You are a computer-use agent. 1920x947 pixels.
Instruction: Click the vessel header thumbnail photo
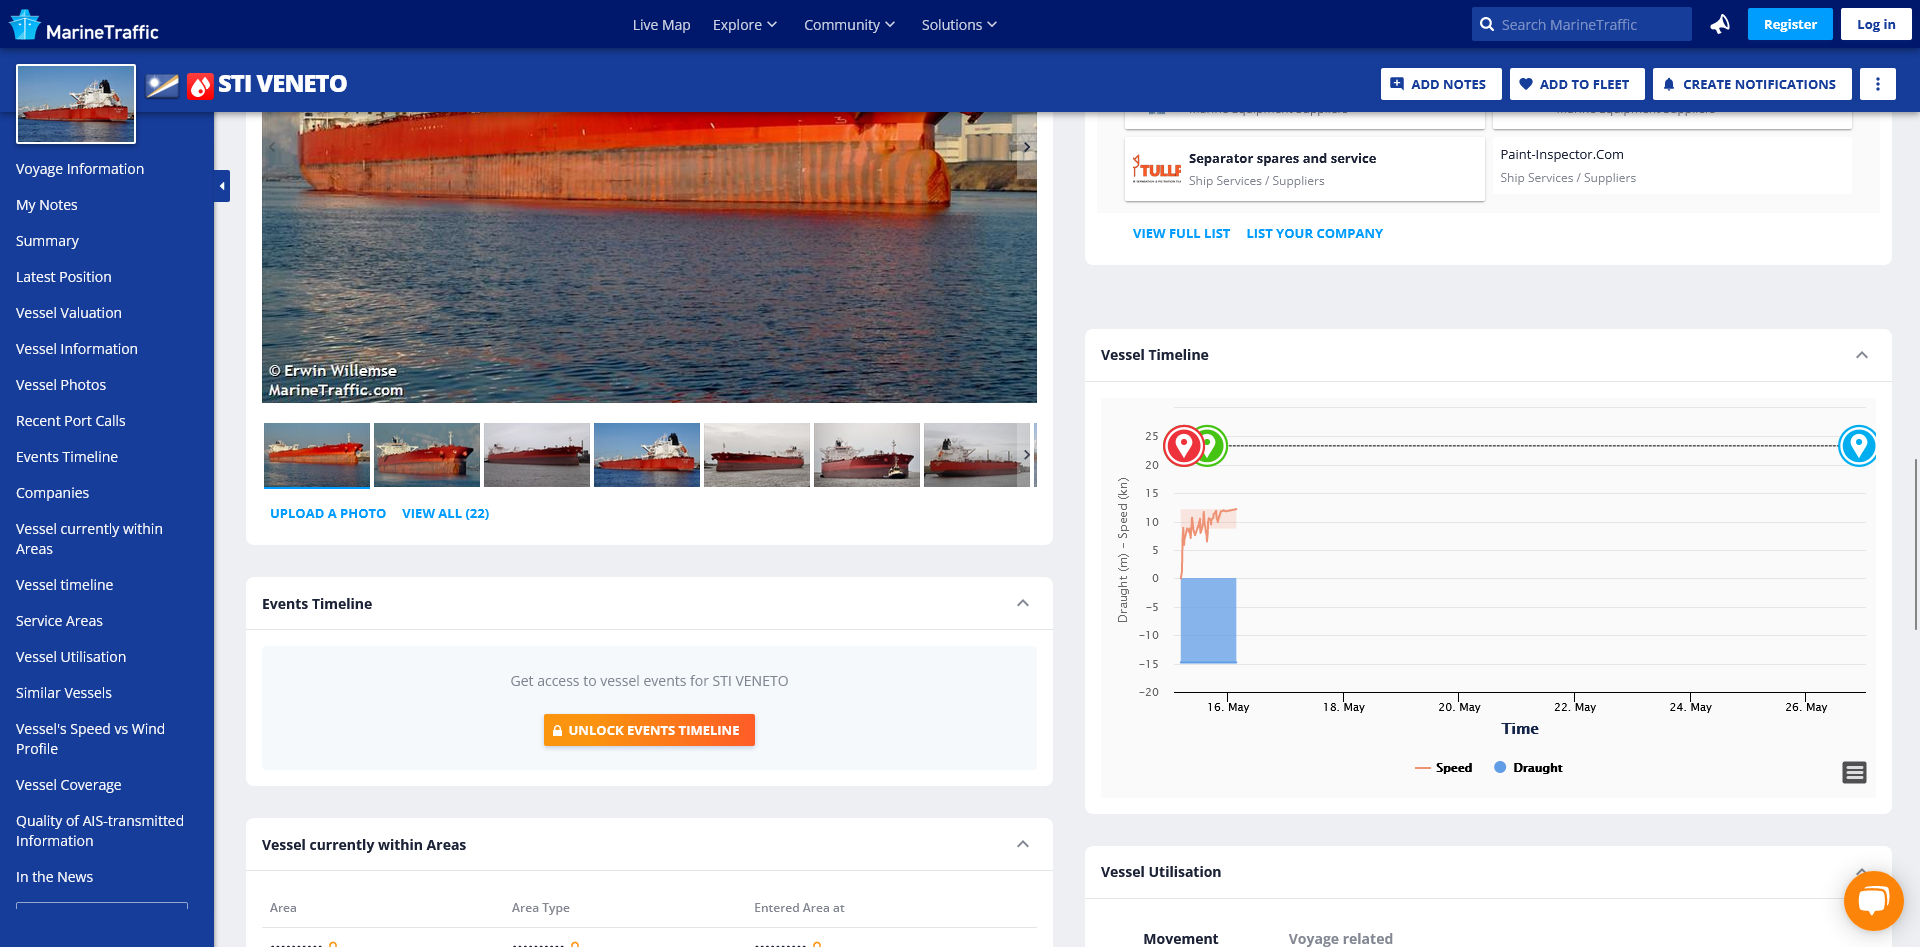tap(76, 104)
